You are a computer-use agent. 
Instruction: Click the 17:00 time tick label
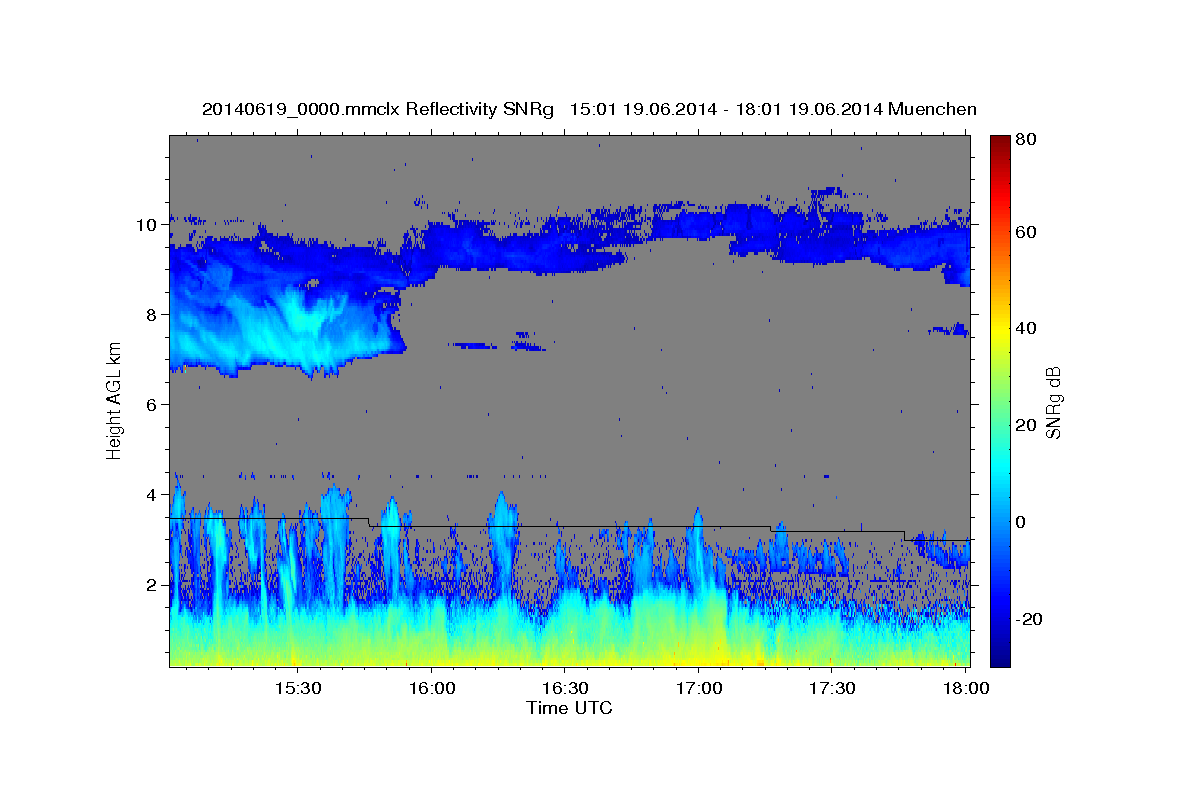click(699, 689)
